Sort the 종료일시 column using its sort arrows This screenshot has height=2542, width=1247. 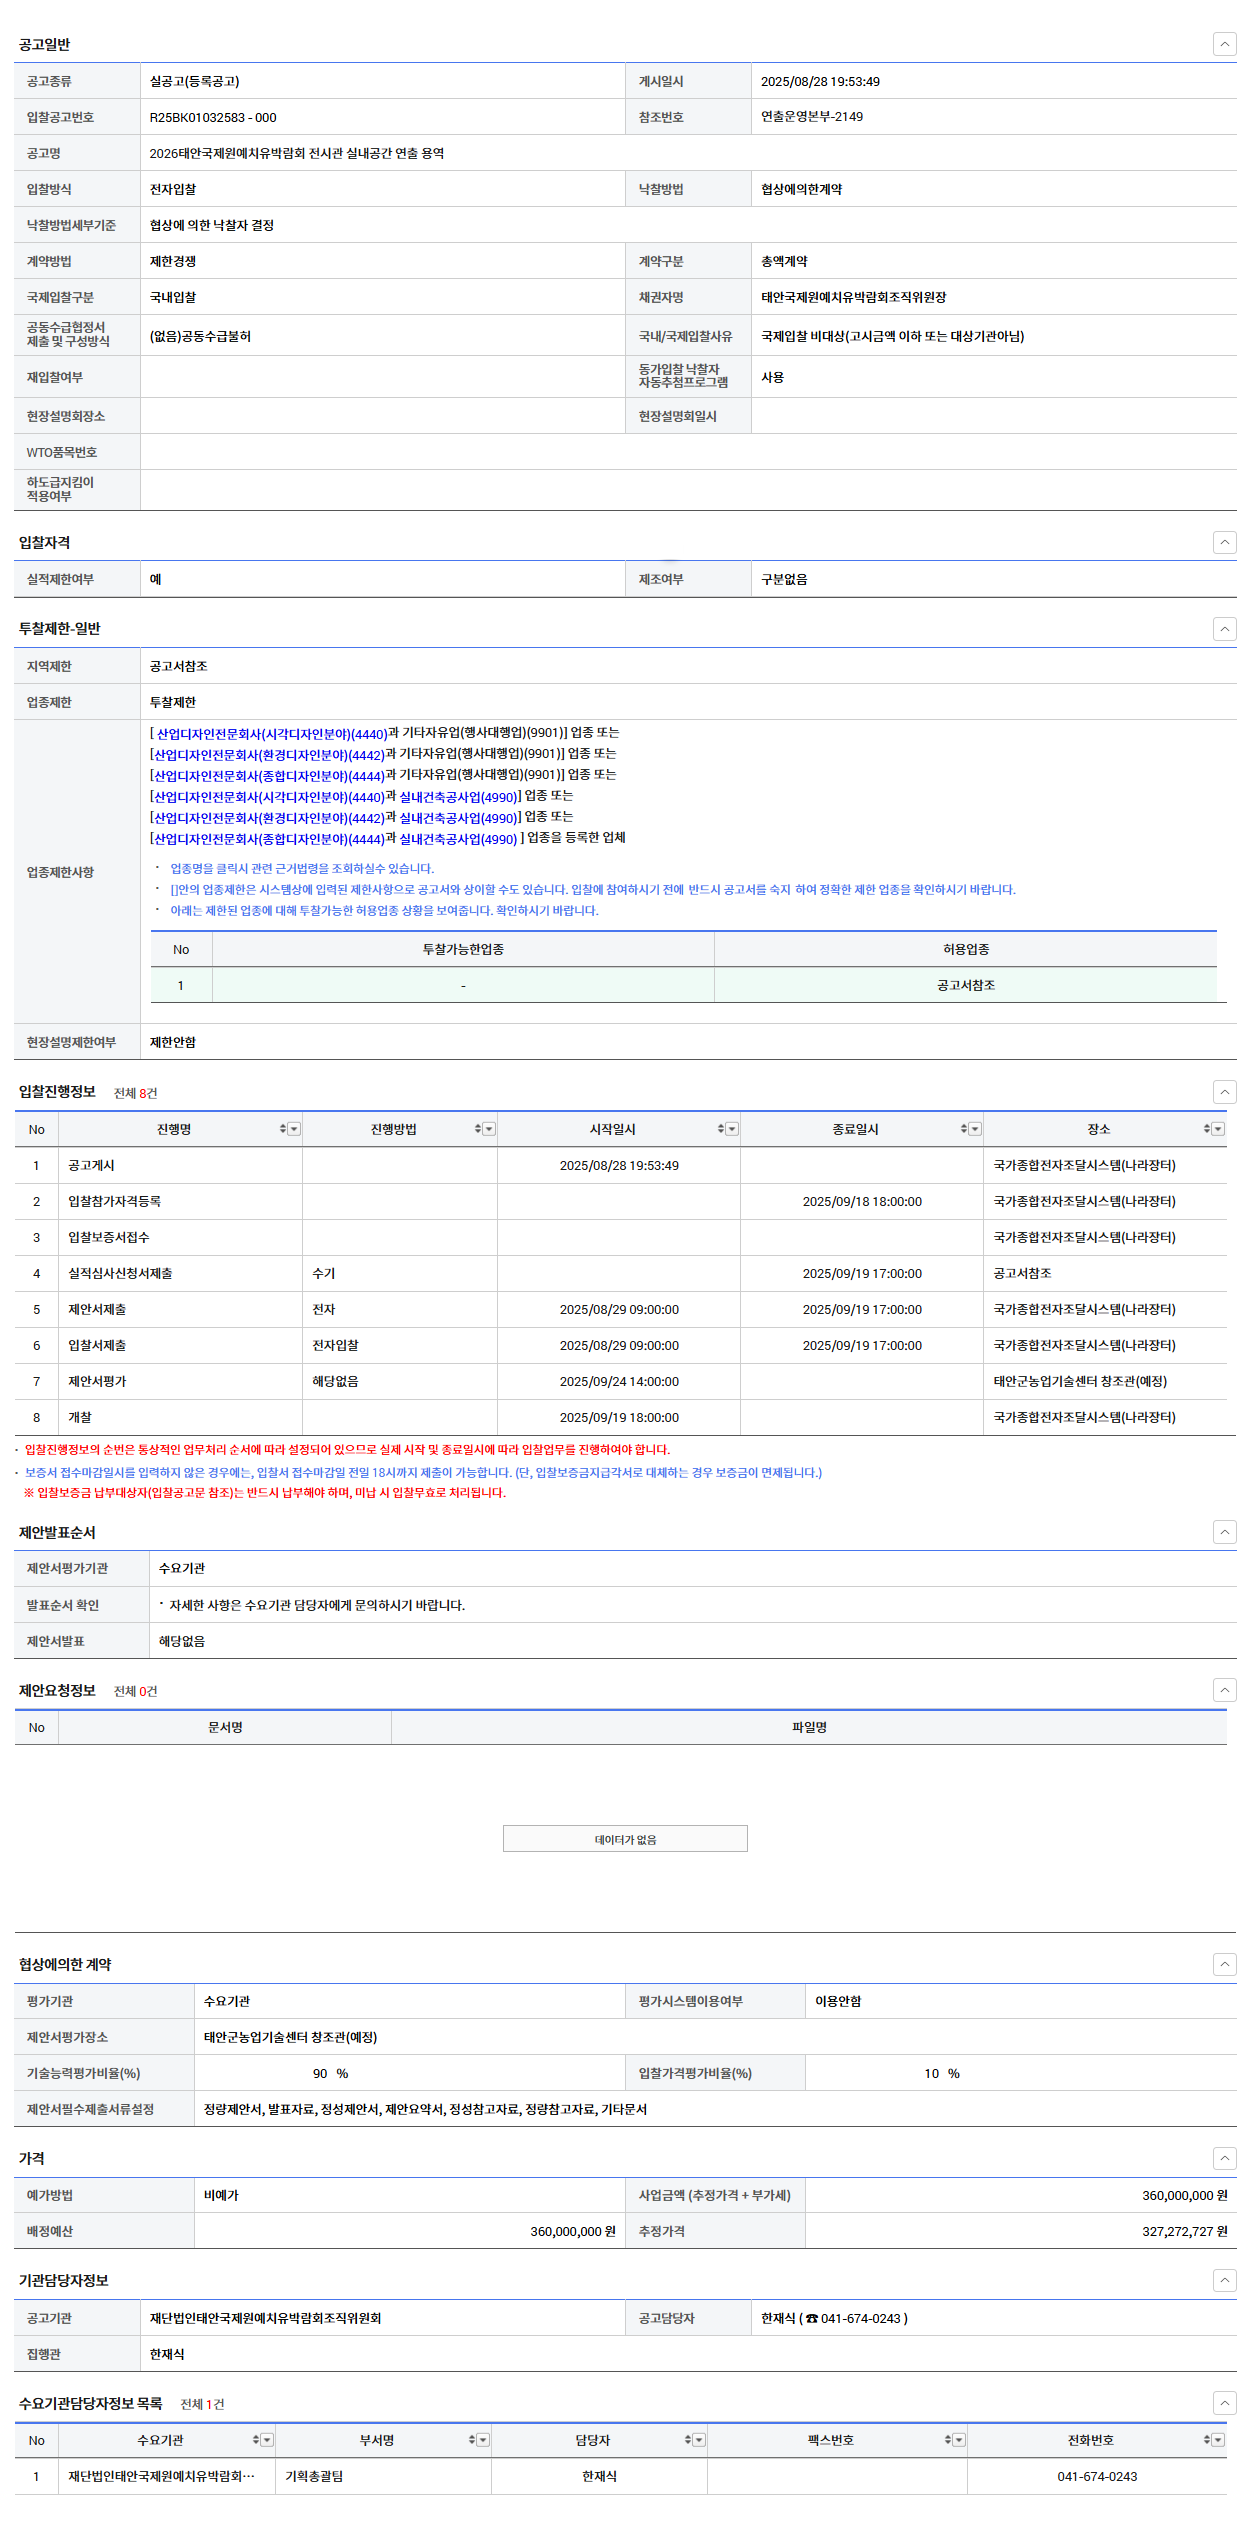[964, 1129]
